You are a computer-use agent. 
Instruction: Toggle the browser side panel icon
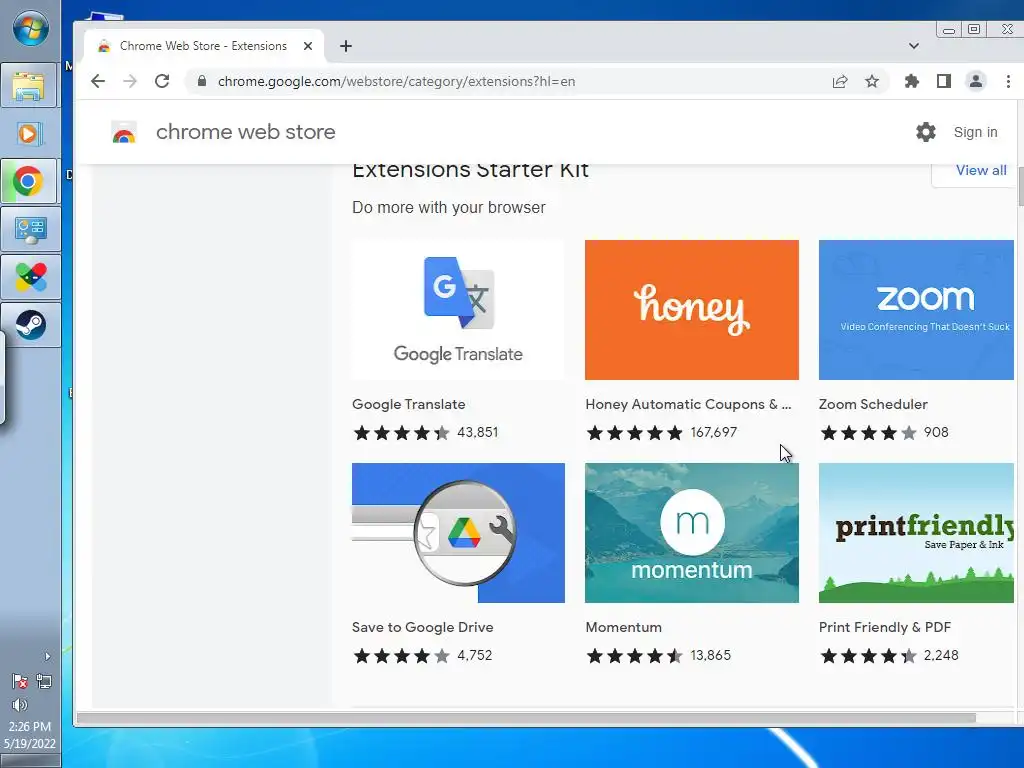(x=944, y=81)
